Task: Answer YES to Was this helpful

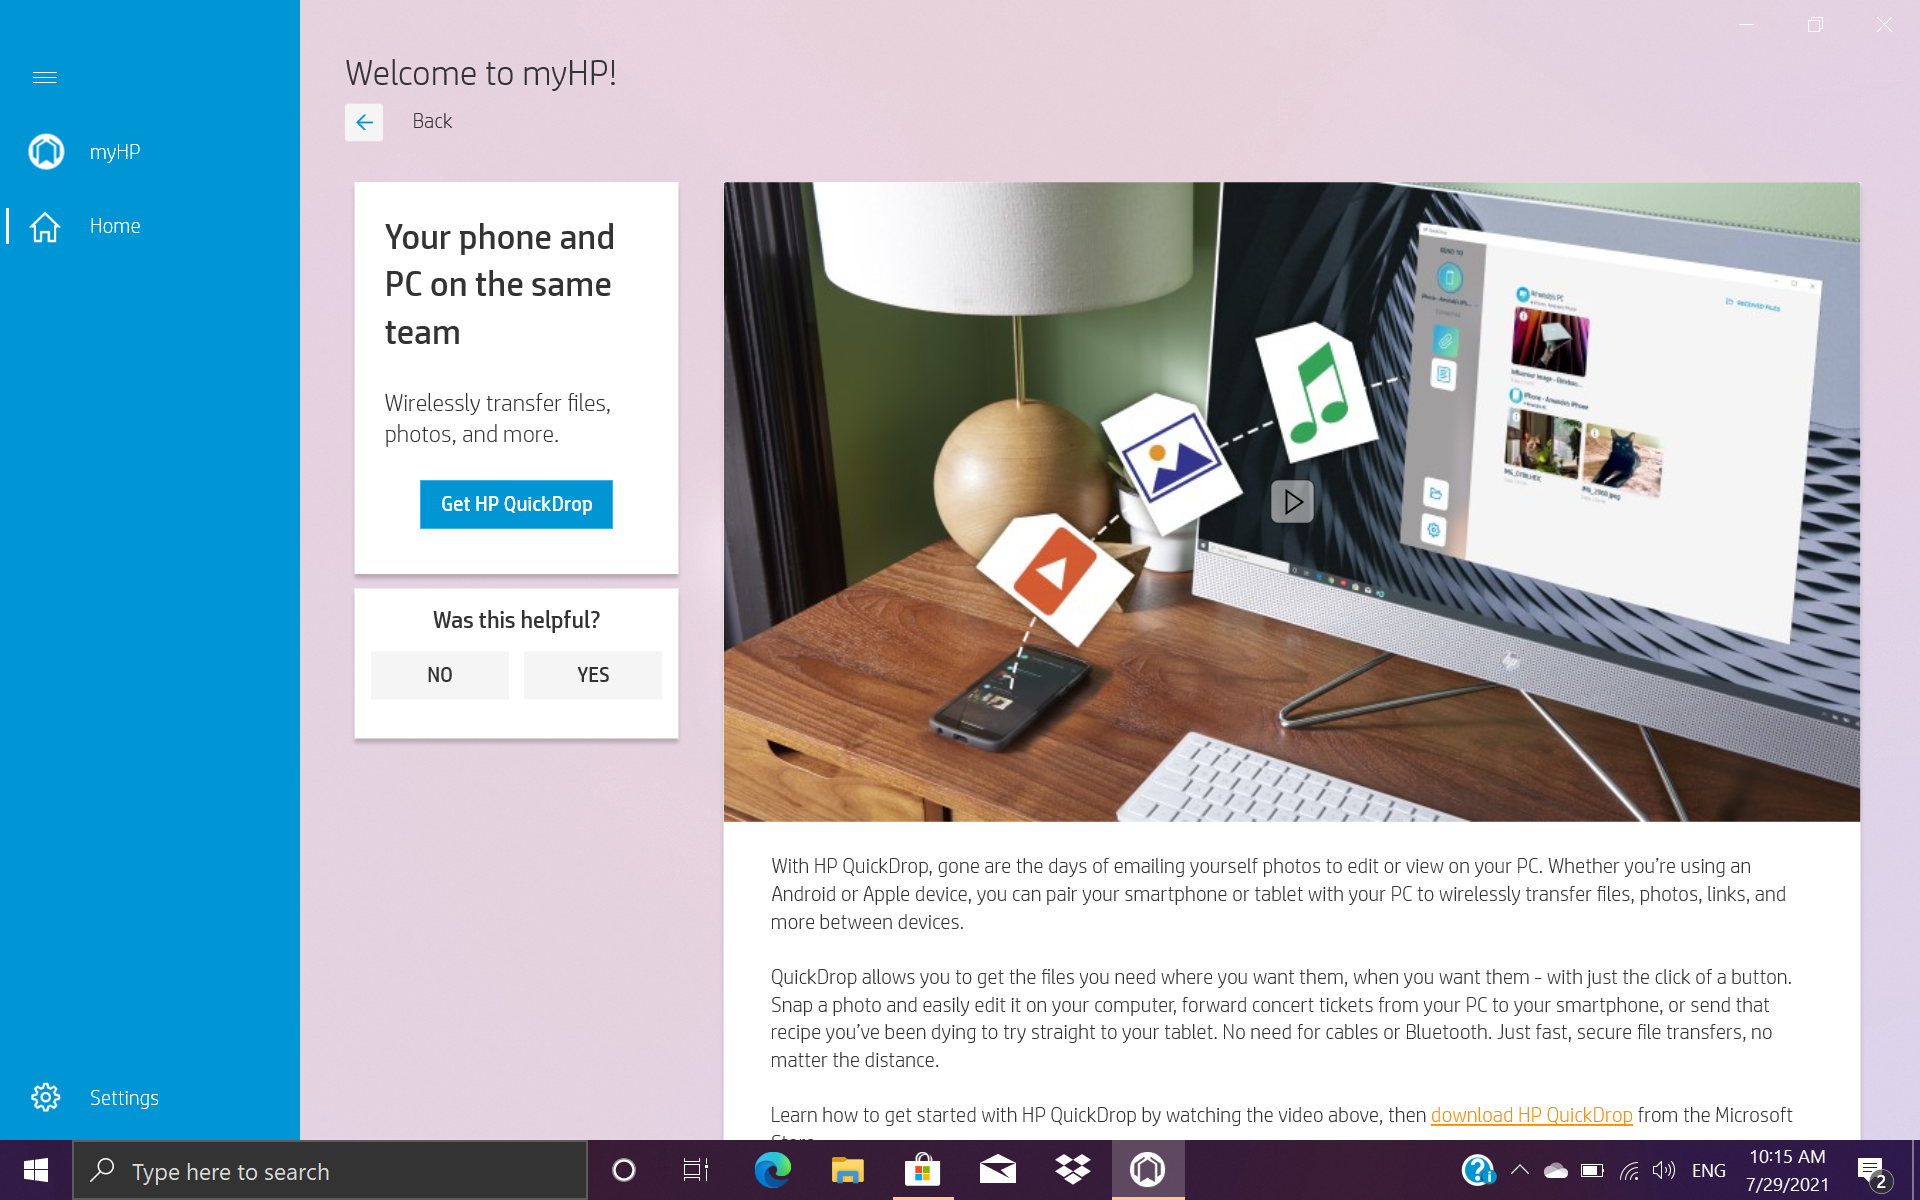Action: [593, 675]
